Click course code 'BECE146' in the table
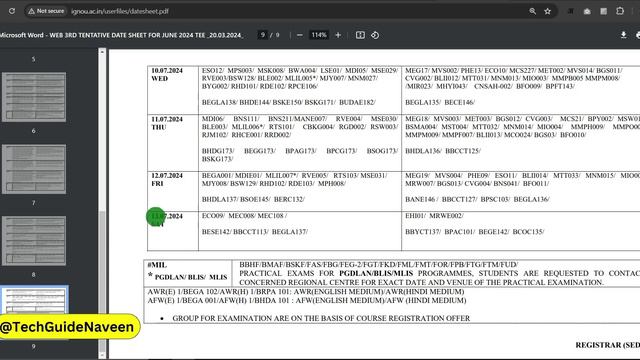Screen dimensions: 640x360 459,102
